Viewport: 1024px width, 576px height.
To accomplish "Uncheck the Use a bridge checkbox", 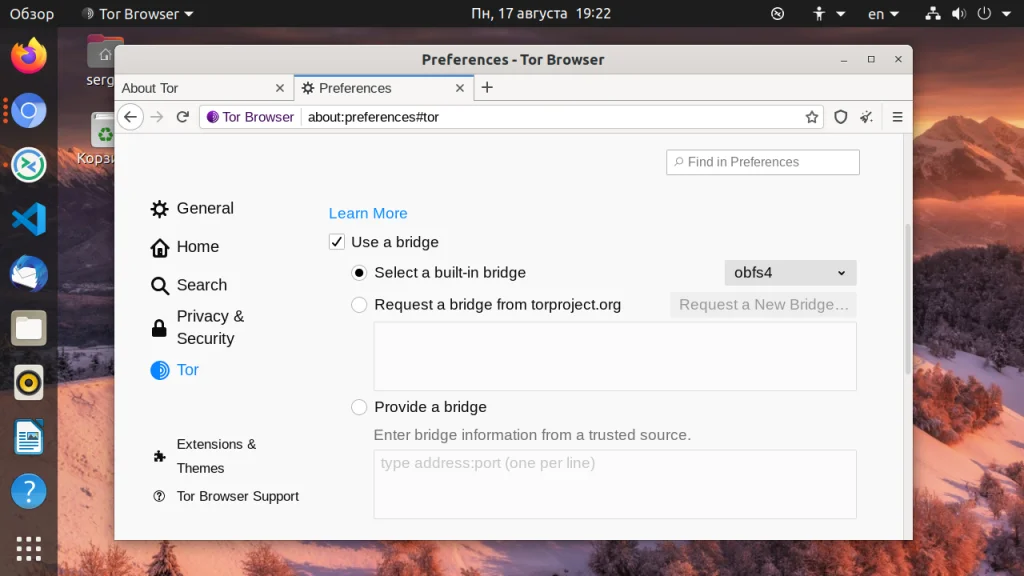I will point(337,242).
